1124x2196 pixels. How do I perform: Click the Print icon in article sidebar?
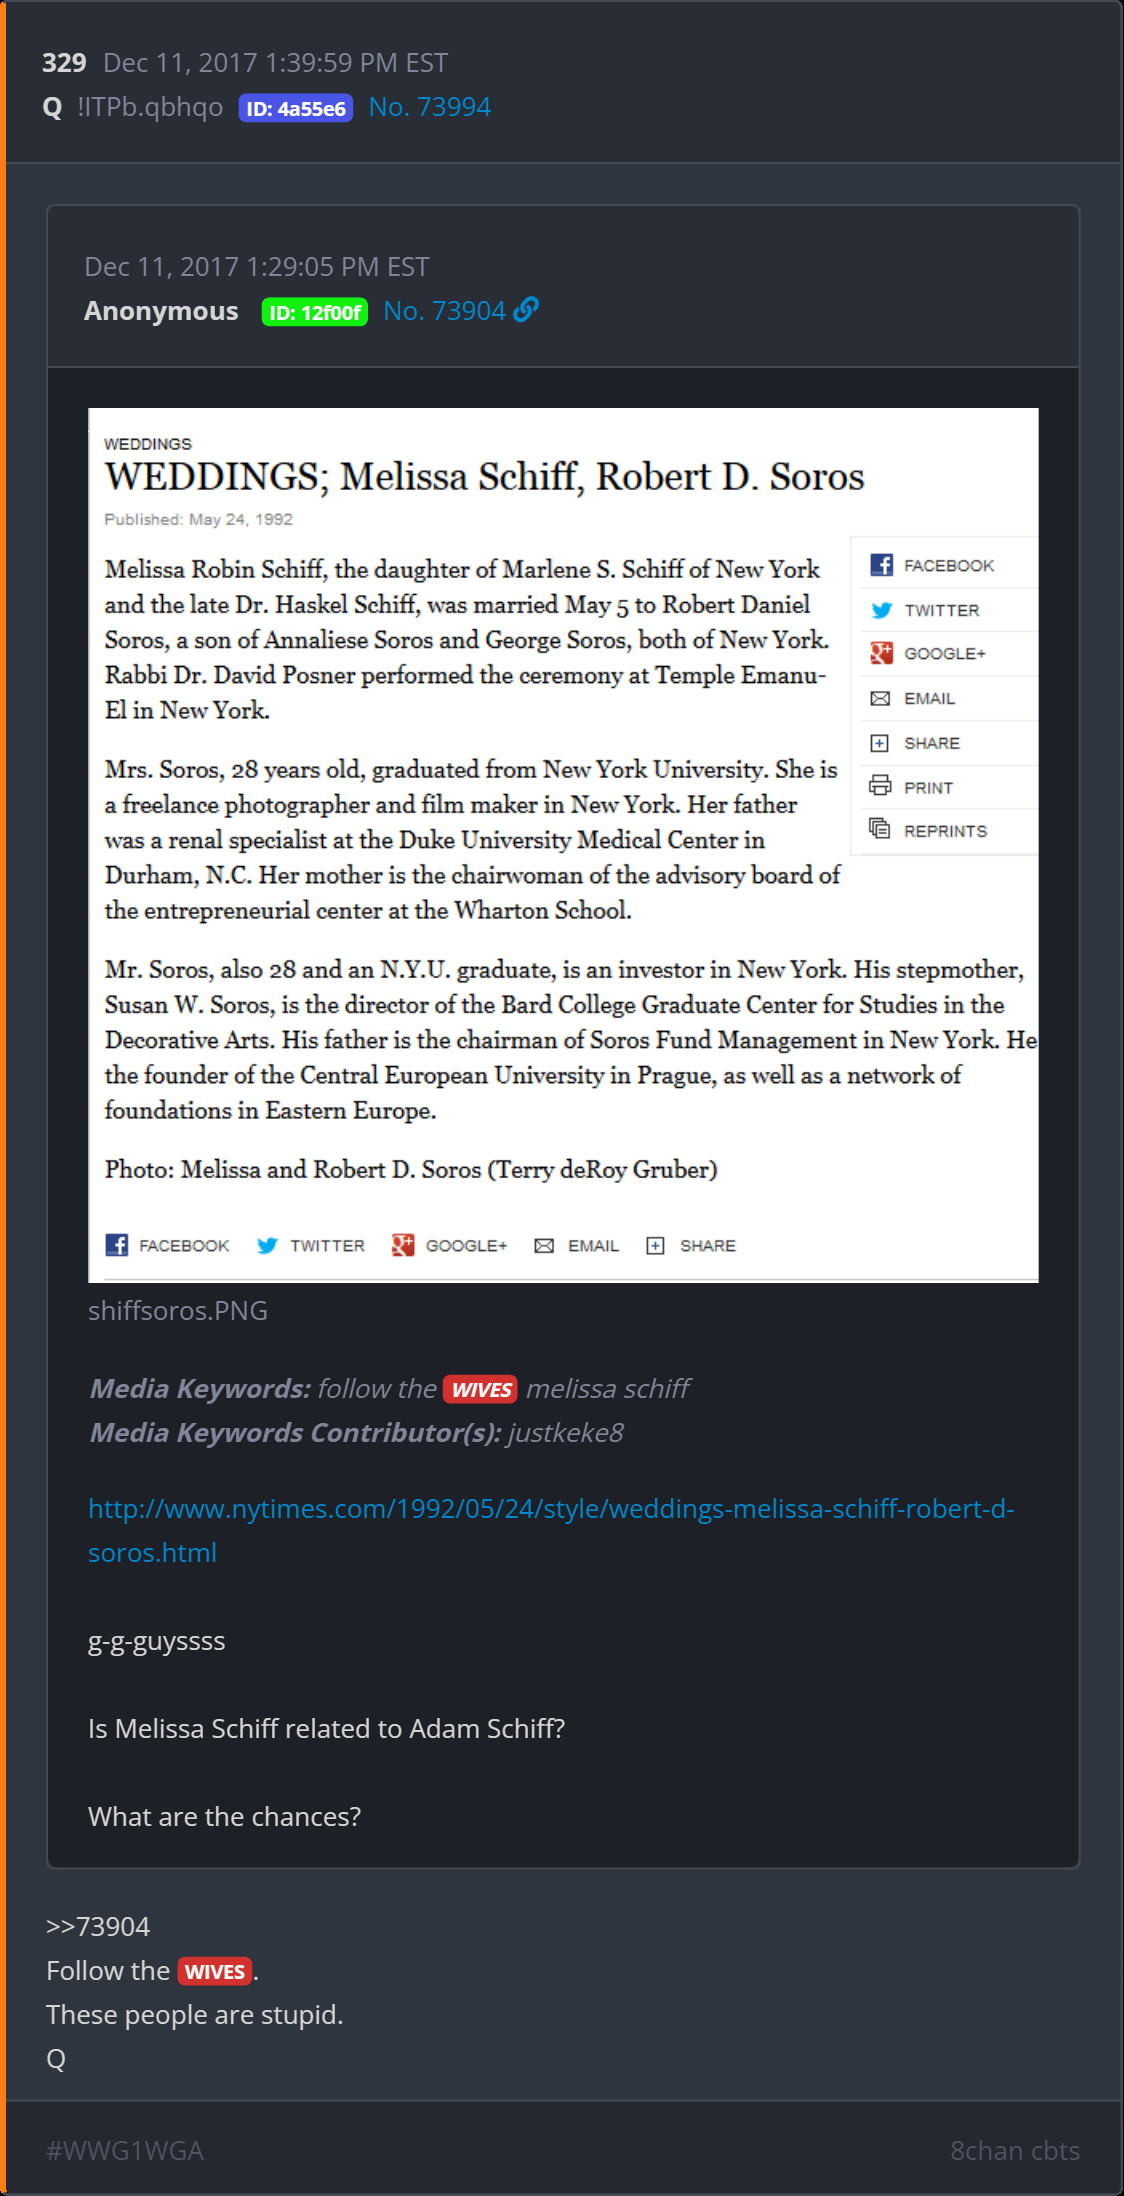click(880, 786)
